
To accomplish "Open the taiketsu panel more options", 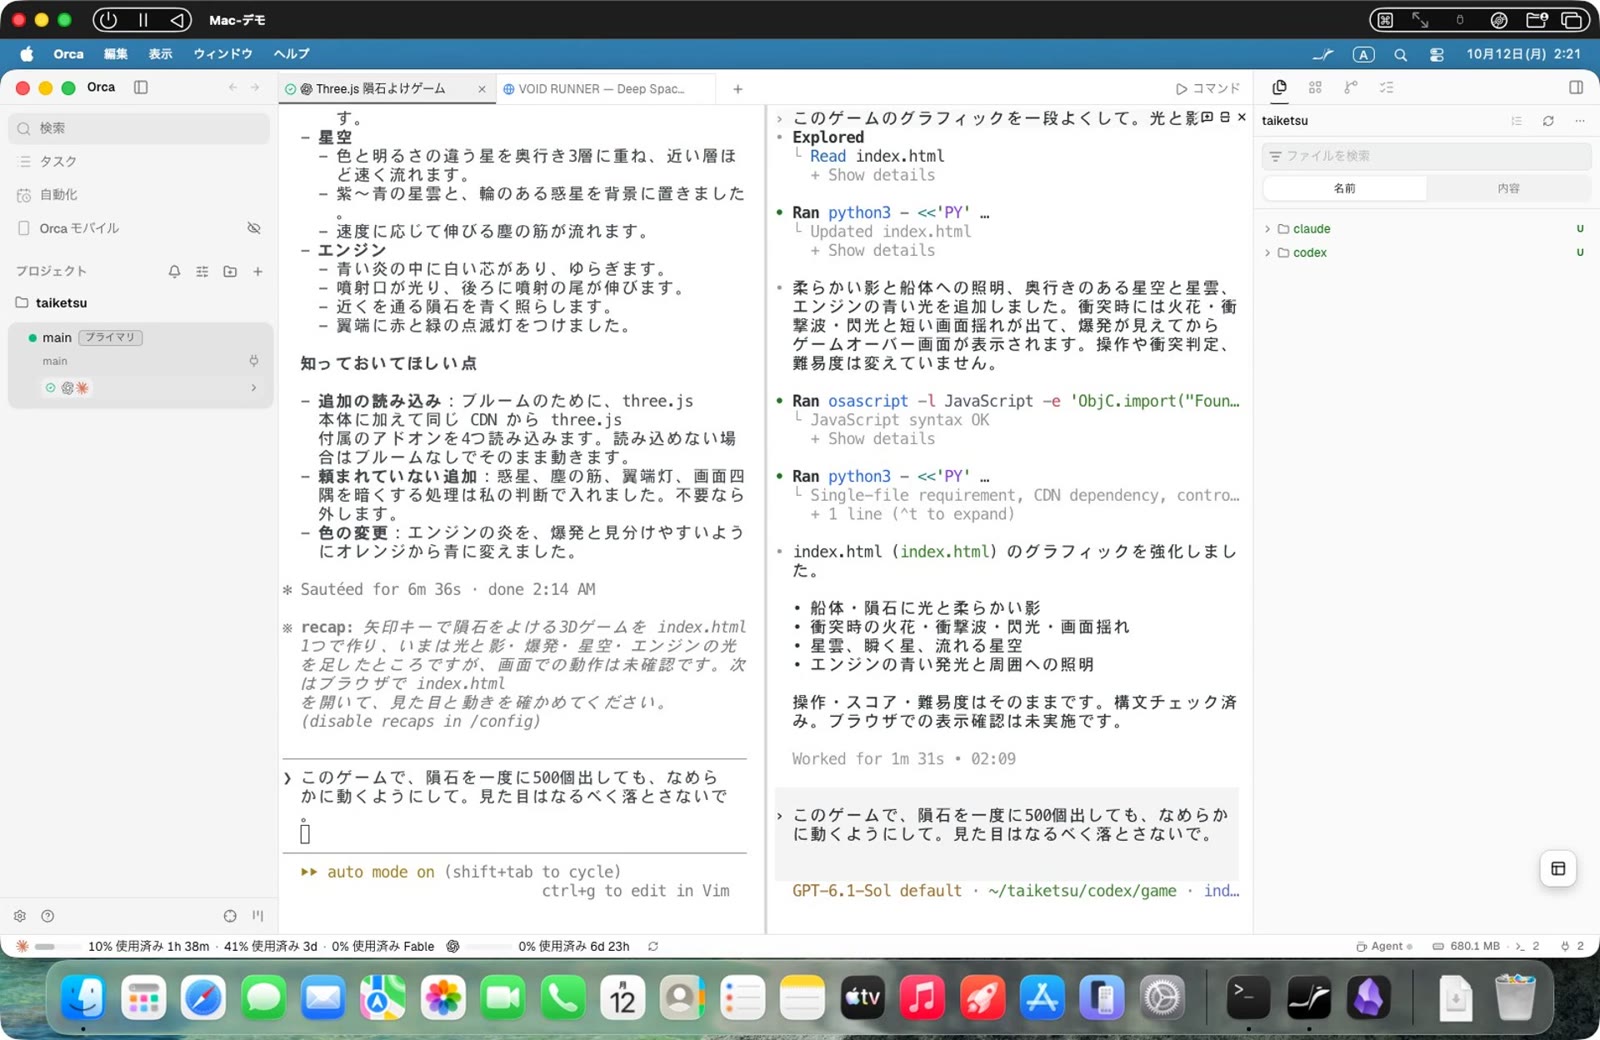I will click(x=1580, y=121).
